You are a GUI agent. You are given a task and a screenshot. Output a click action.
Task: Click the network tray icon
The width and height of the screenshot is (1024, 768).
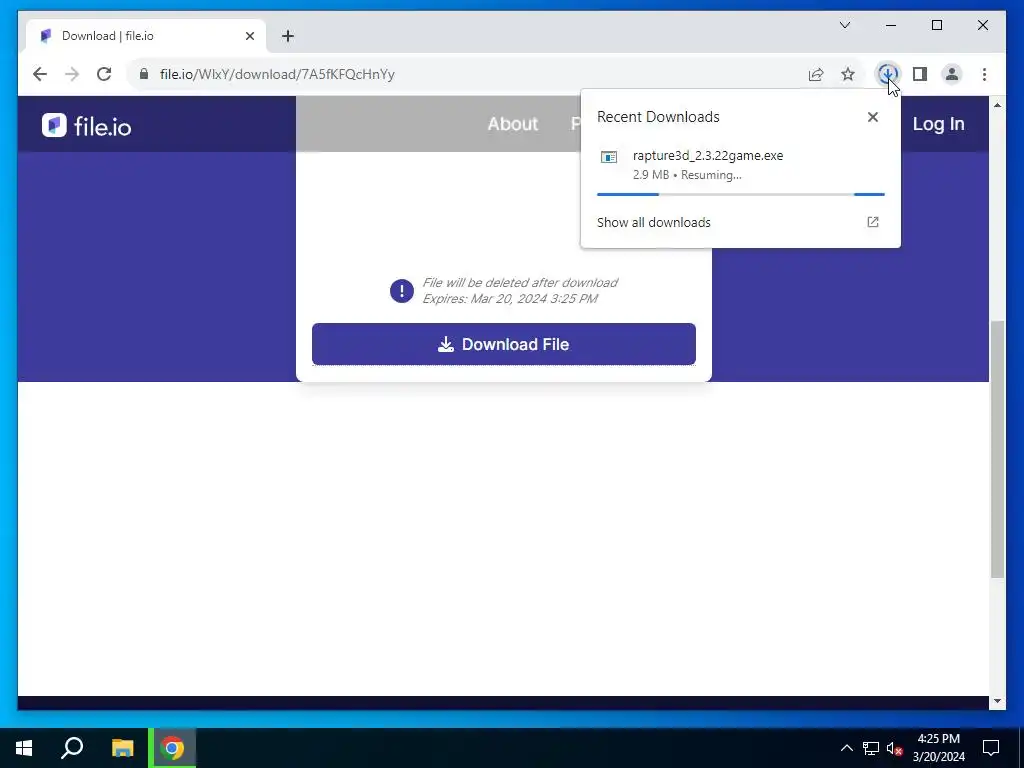tap(871, 748)
